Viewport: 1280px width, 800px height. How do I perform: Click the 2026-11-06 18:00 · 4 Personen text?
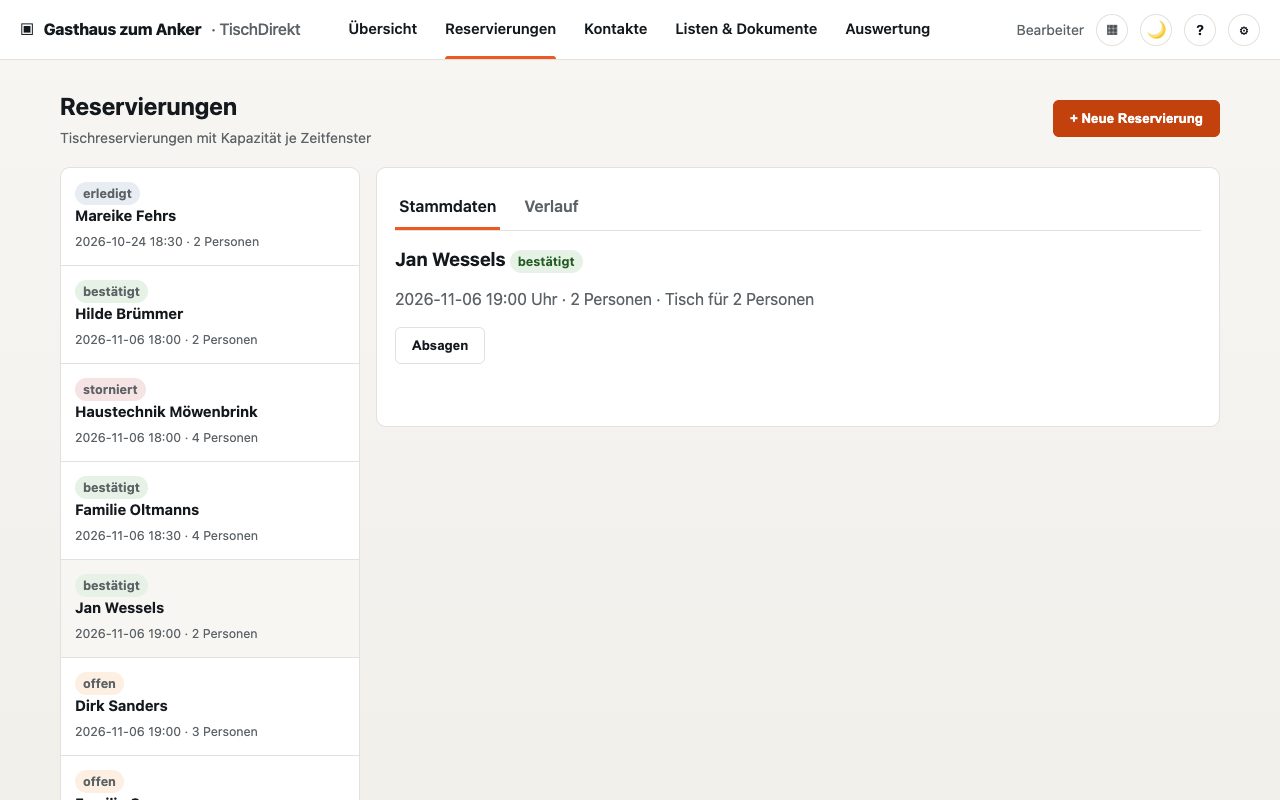click(x=166, y=438)
